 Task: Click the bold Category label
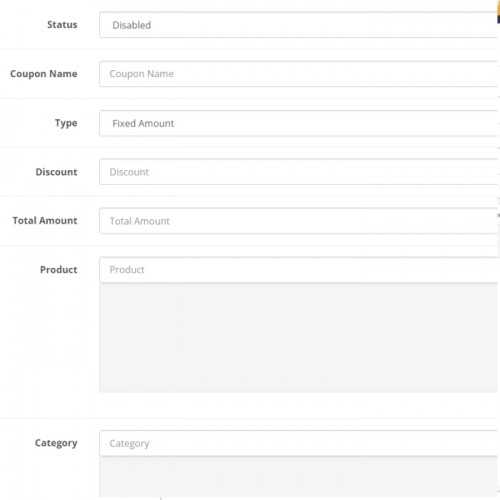(x=56, y=443)
